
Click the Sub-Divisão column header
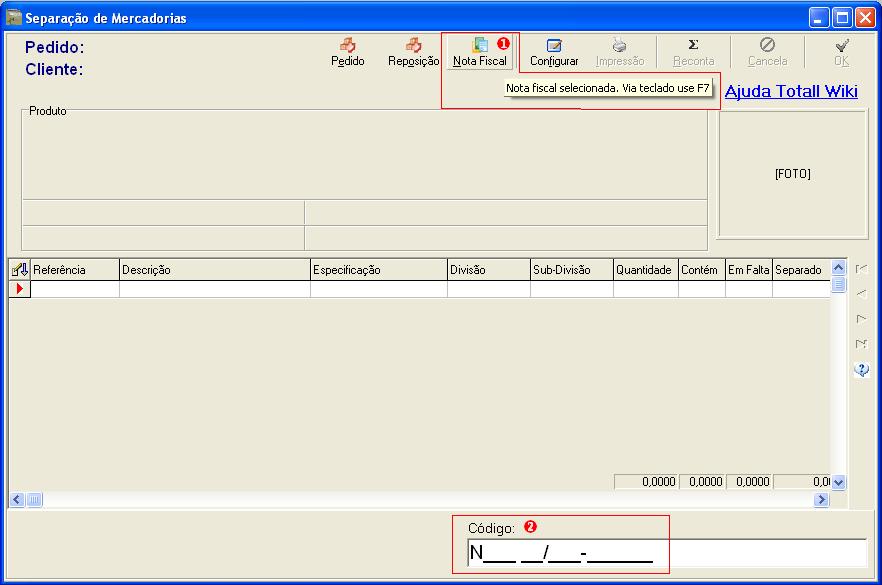[572, 270]
